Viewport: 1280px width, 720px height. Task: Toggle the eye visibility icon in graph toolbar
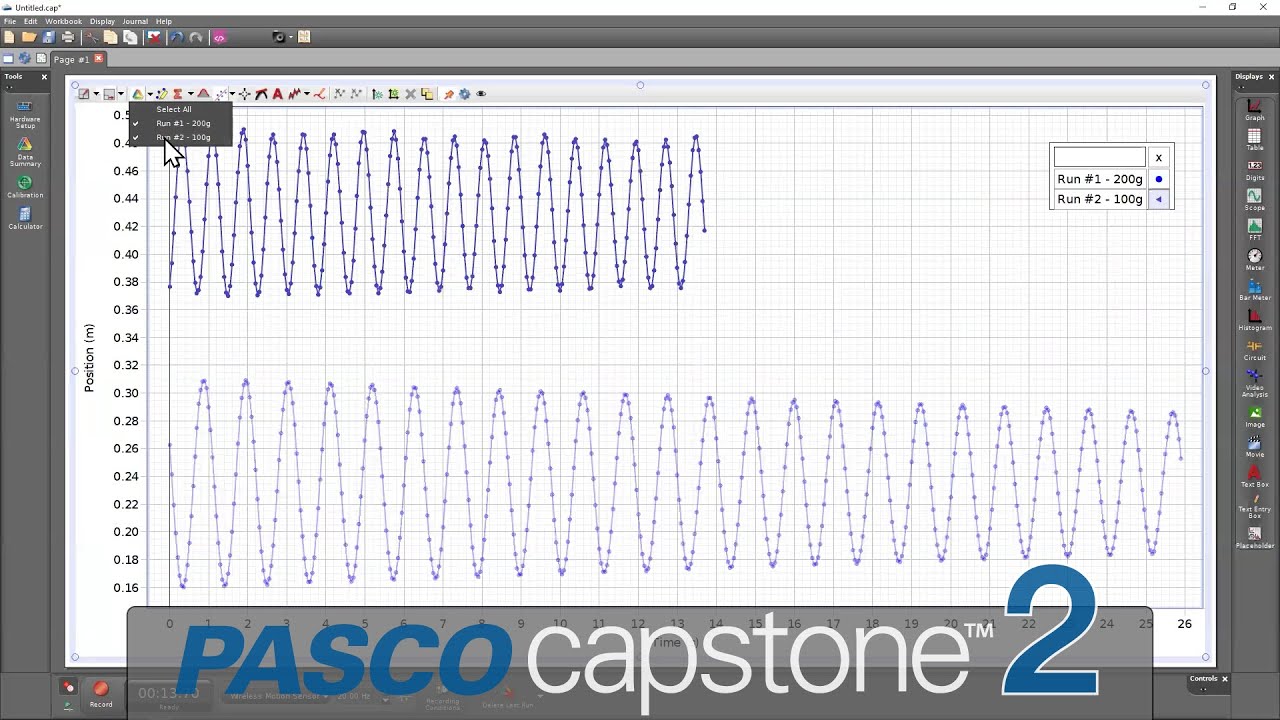(x=481, y=94)
